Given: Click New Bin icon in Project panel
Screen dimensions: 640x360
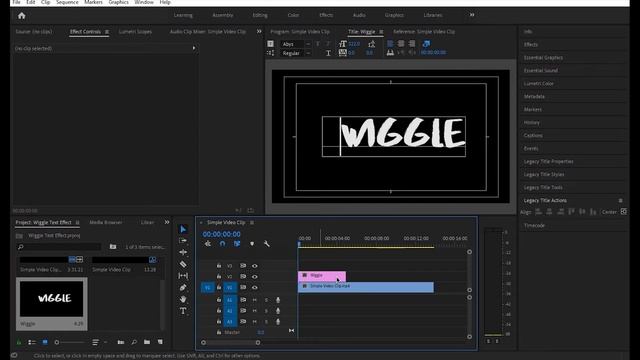Looking at the screenshot, I should coord(147,342).
